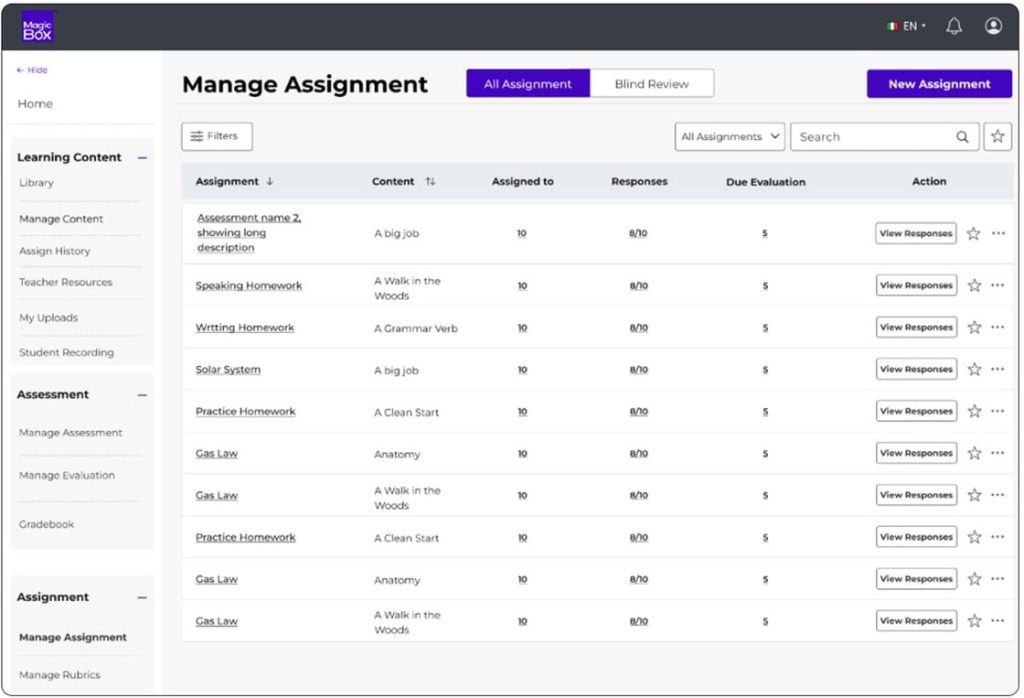Viewport: 1024px width, 698px height.
Task: Open the user profile icon
Action: click(x=993, y=27)
